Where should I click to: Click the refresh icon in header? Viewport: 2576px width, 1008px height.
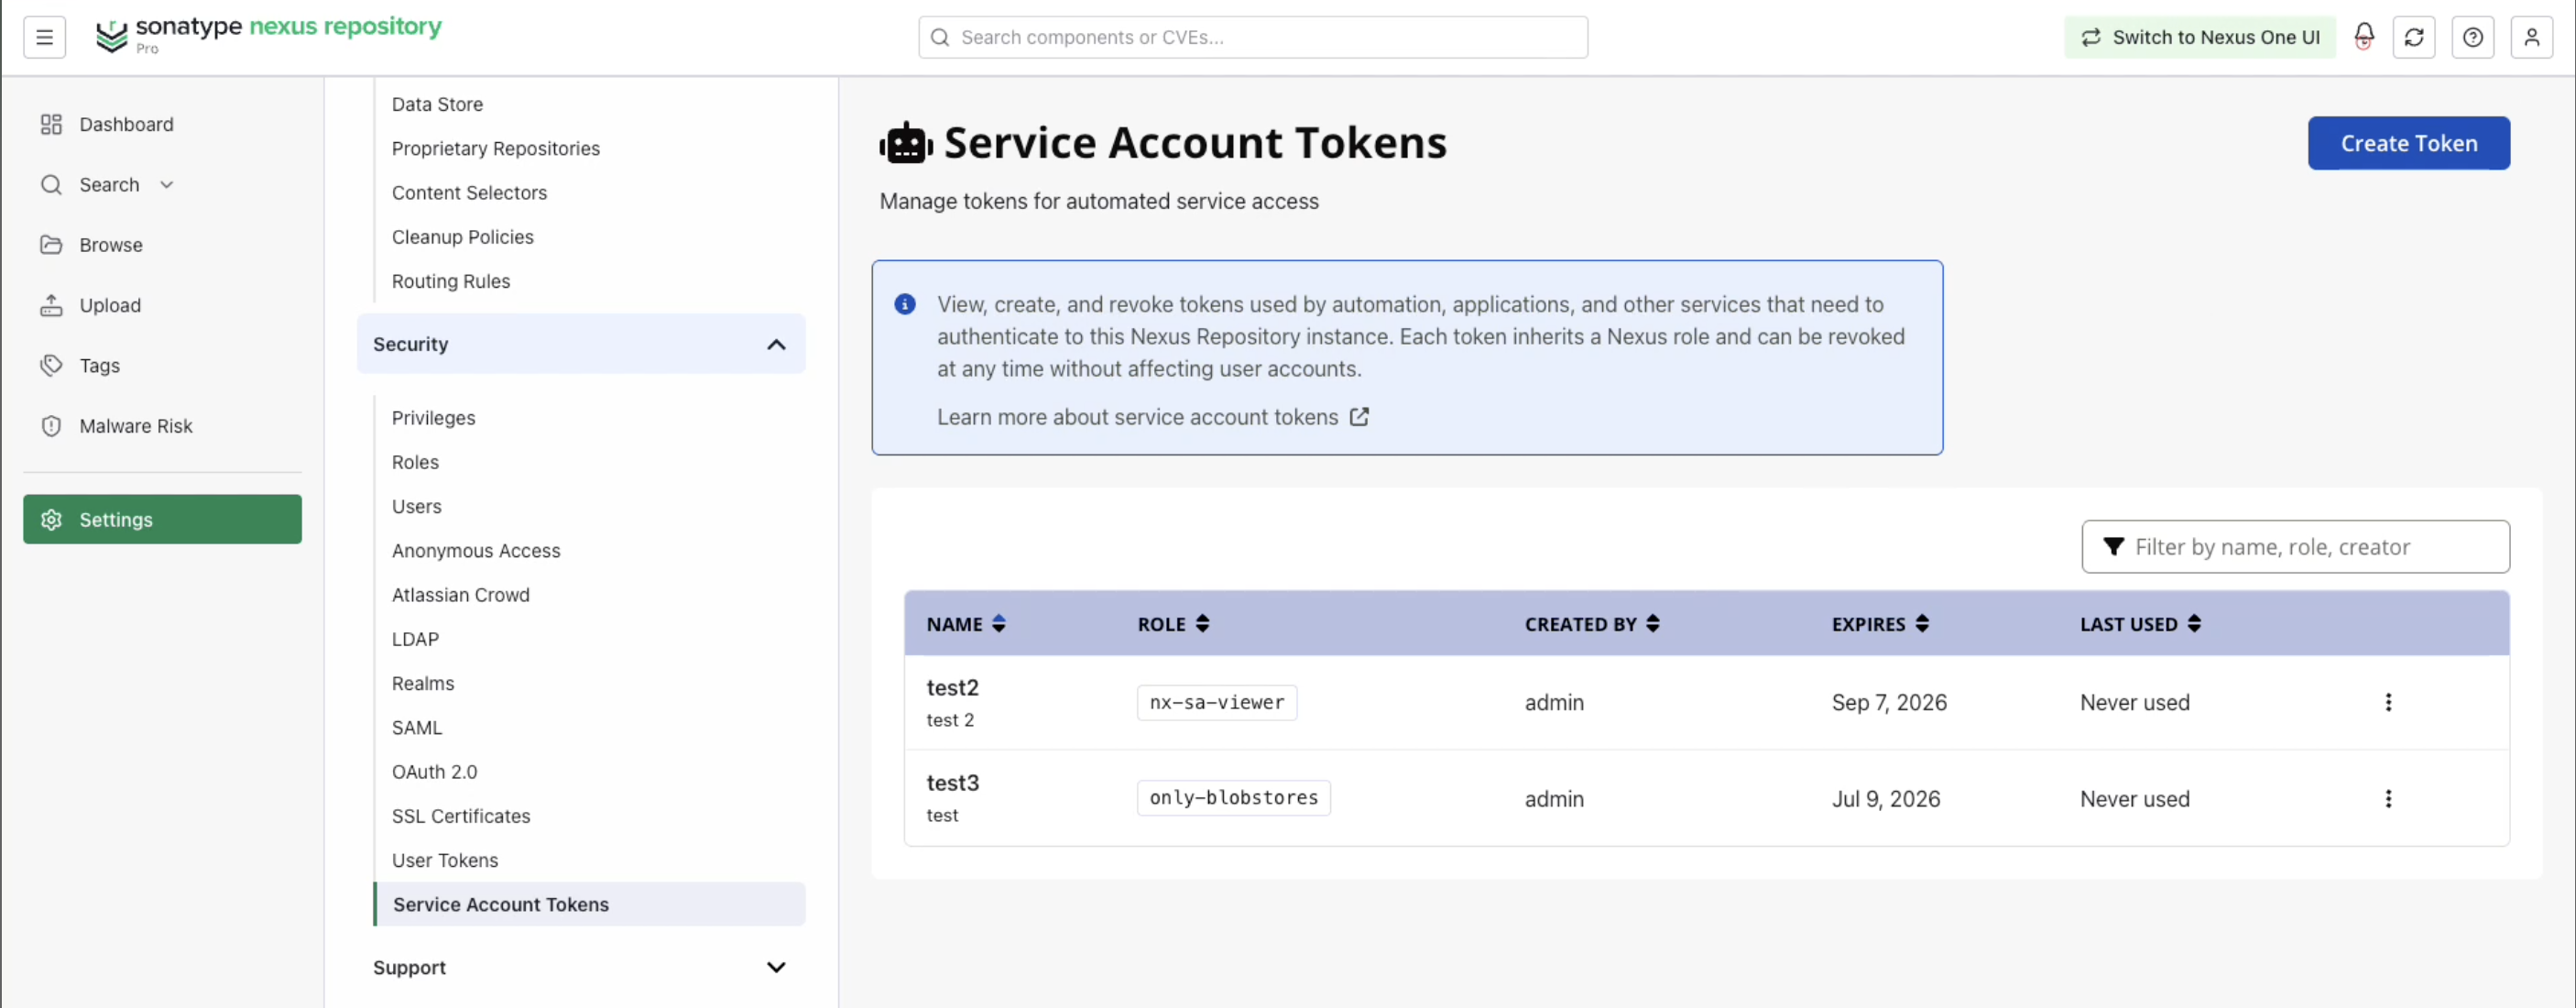[x=2413, y=37]
